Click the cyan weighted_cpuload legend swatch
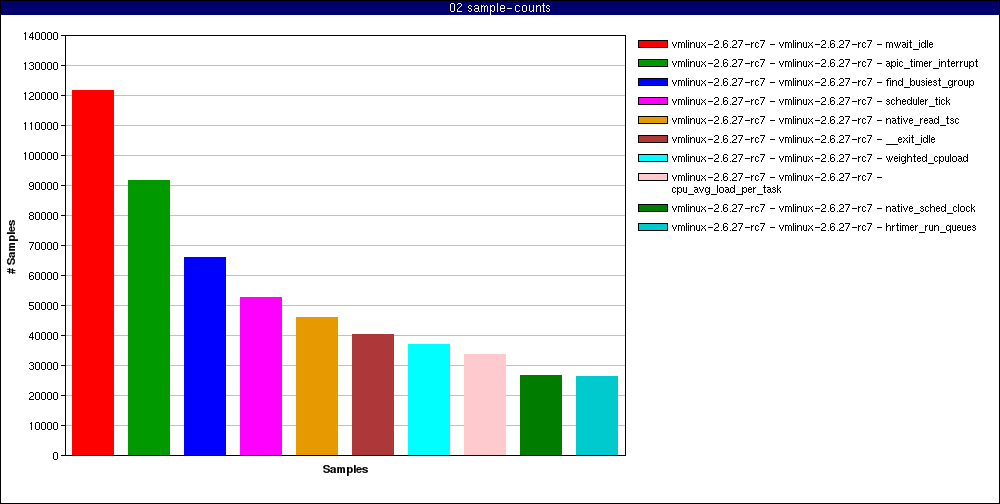This screenshot has height=504, width=1000. coord(652,158)
